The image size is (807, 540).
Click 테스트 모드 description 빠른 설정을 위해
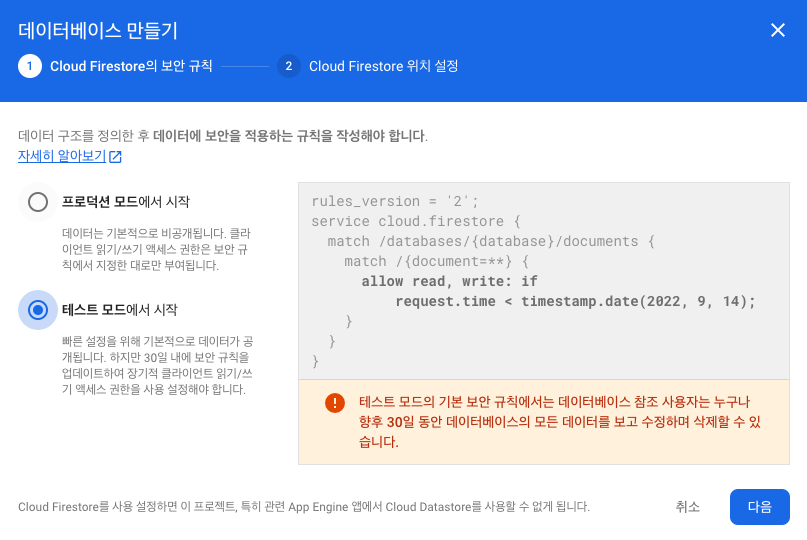[157, 365]
